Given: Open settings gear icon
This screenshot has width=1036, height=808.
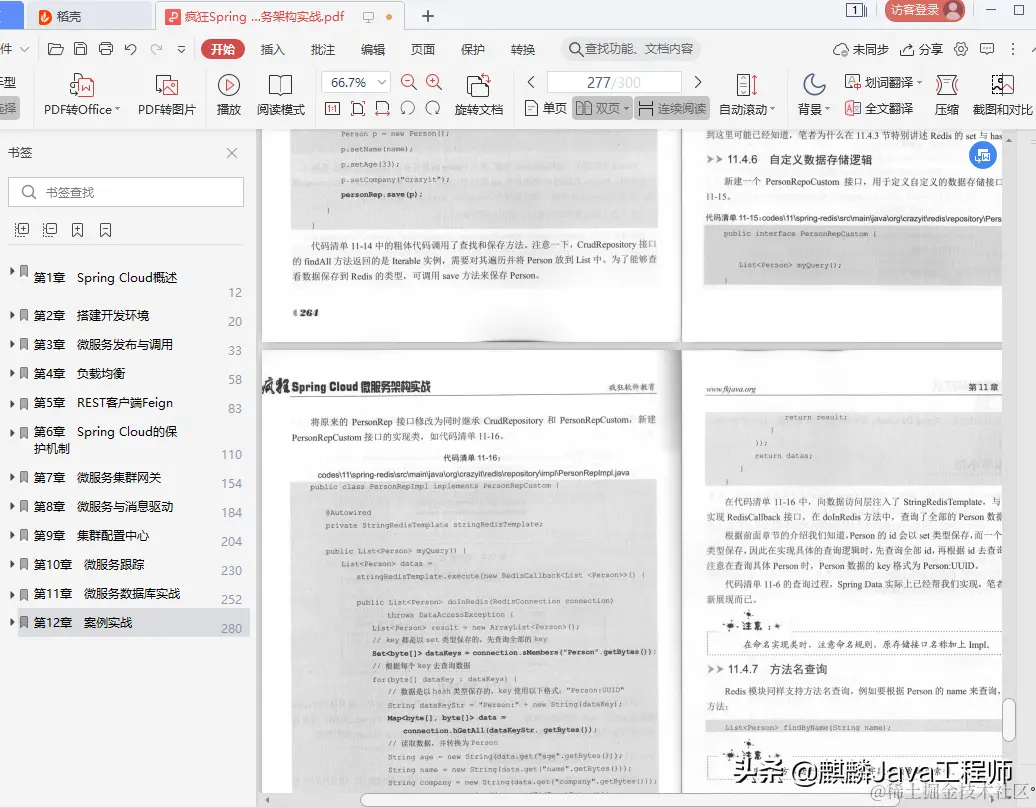Looking at the screenshot, I should [961, 49].
